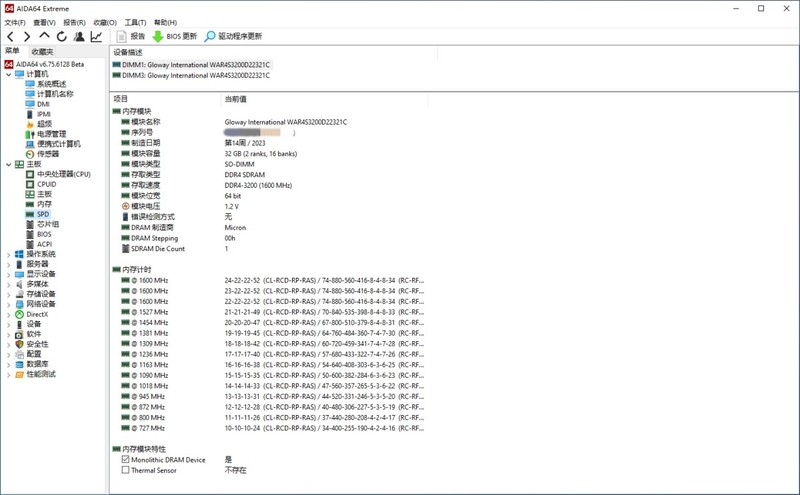Open the 收藏(O) menu

click(105, 22)
